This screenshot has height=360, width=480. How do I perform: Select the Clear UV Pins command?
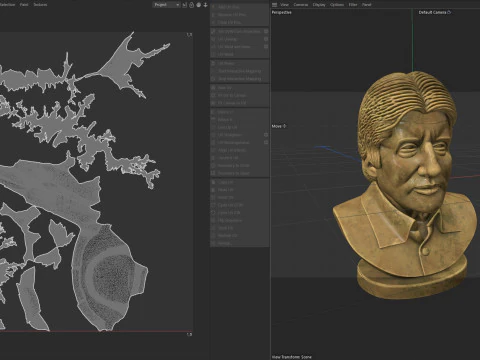point(240,22)
